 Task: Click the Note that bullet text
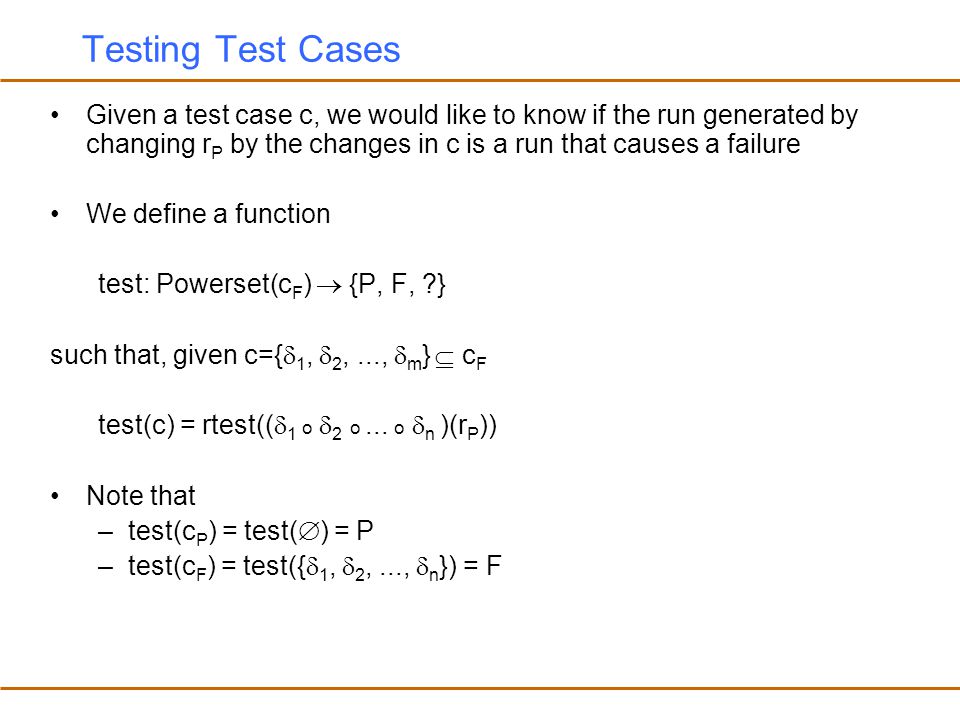click(141, 495)
